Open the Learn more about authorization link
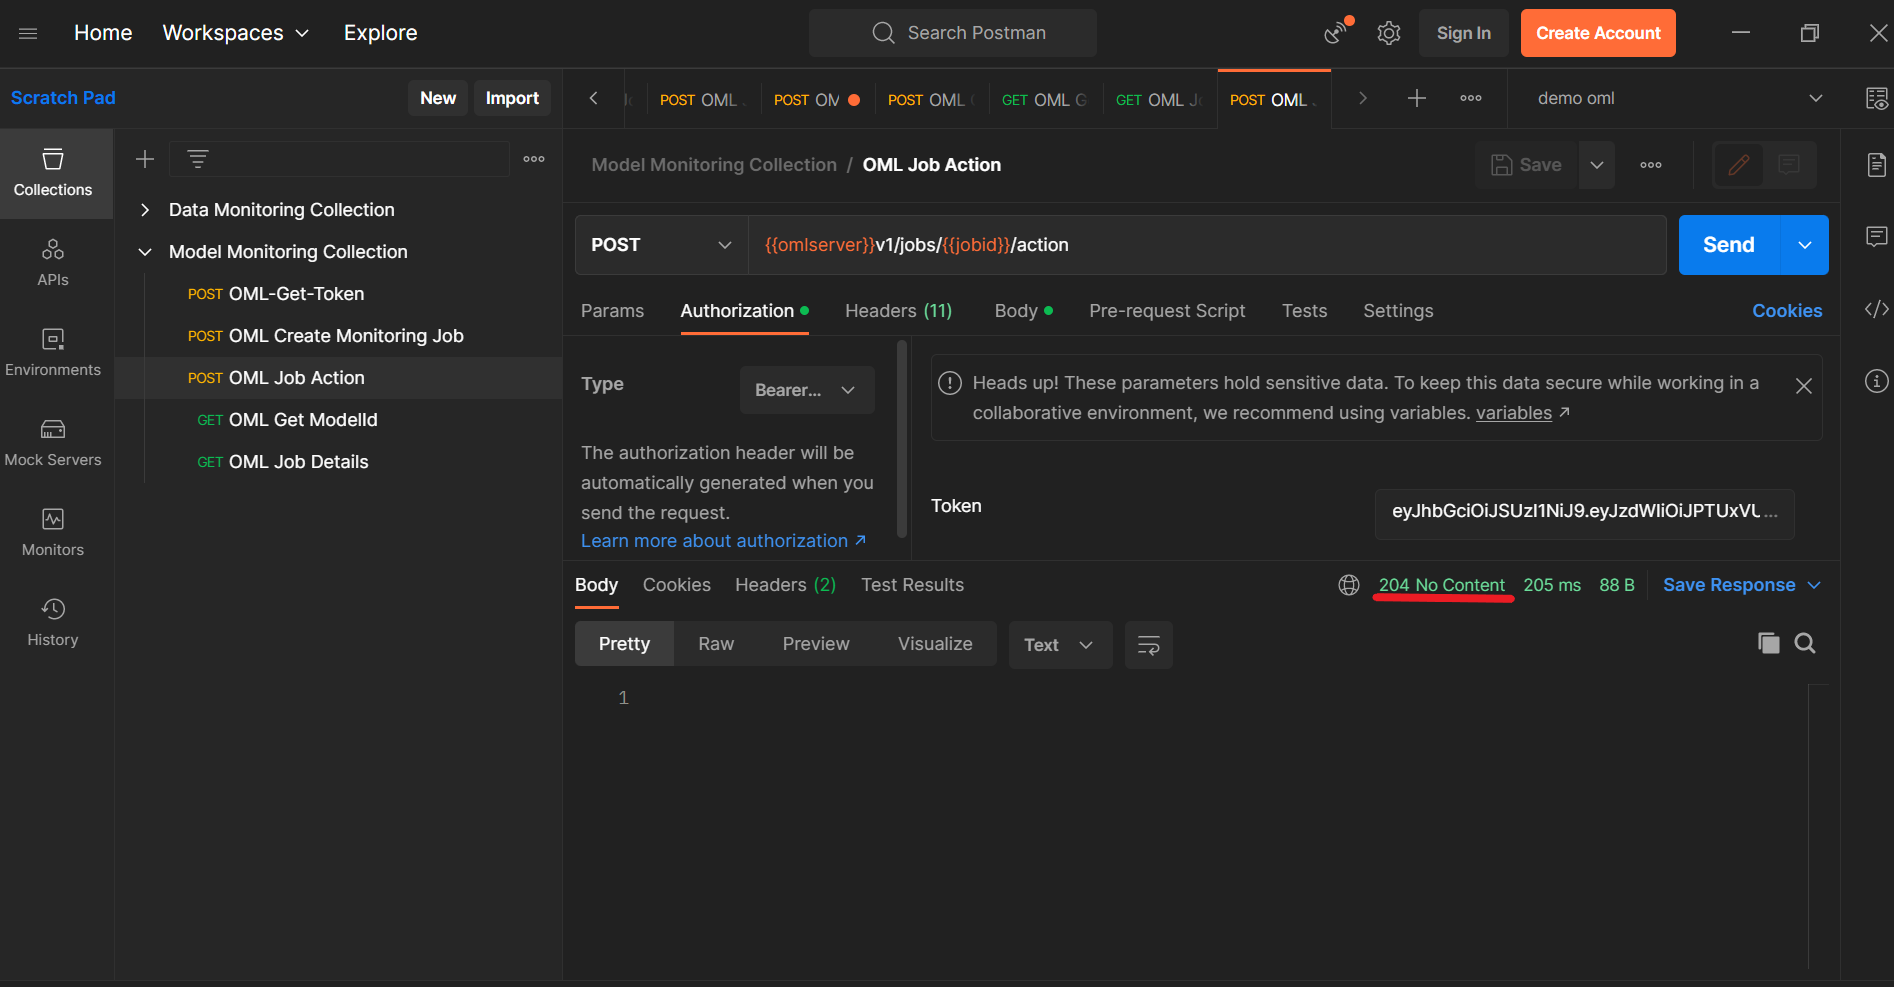Viewport: 1894px width, 987px height. (x=724, y=541)
